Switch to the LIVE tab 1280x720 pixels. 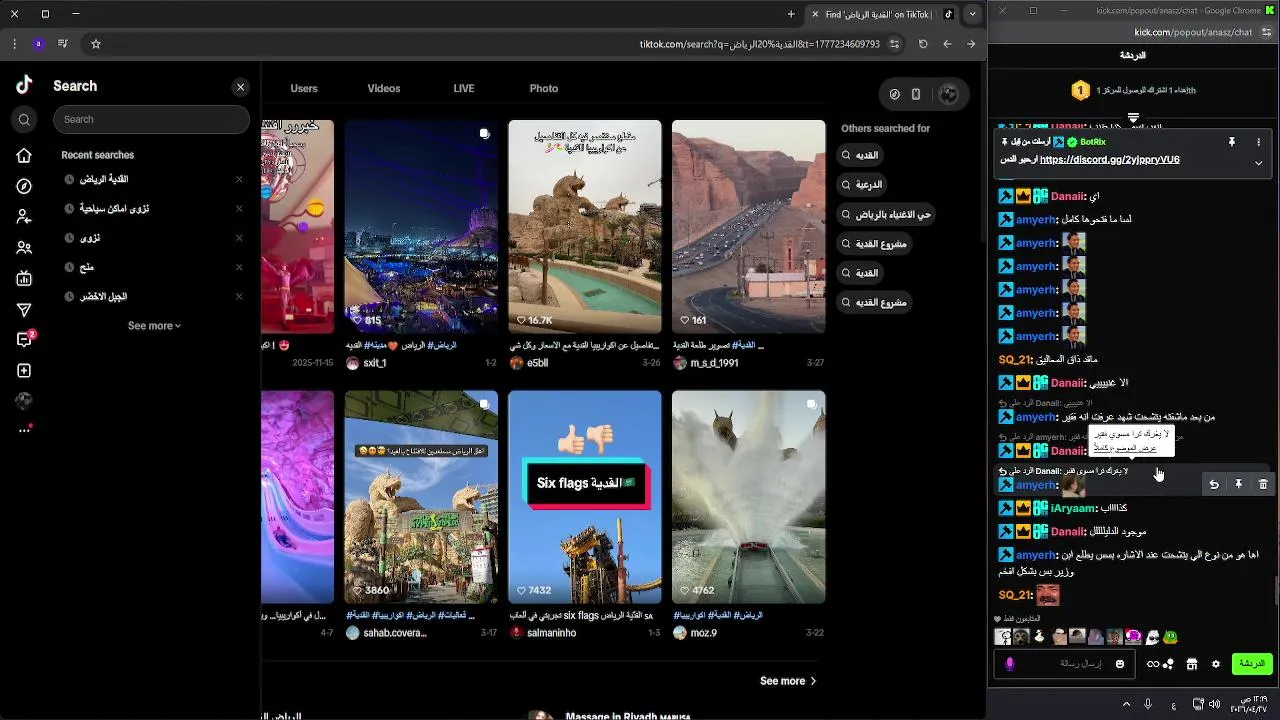click(x=463, y=89)
